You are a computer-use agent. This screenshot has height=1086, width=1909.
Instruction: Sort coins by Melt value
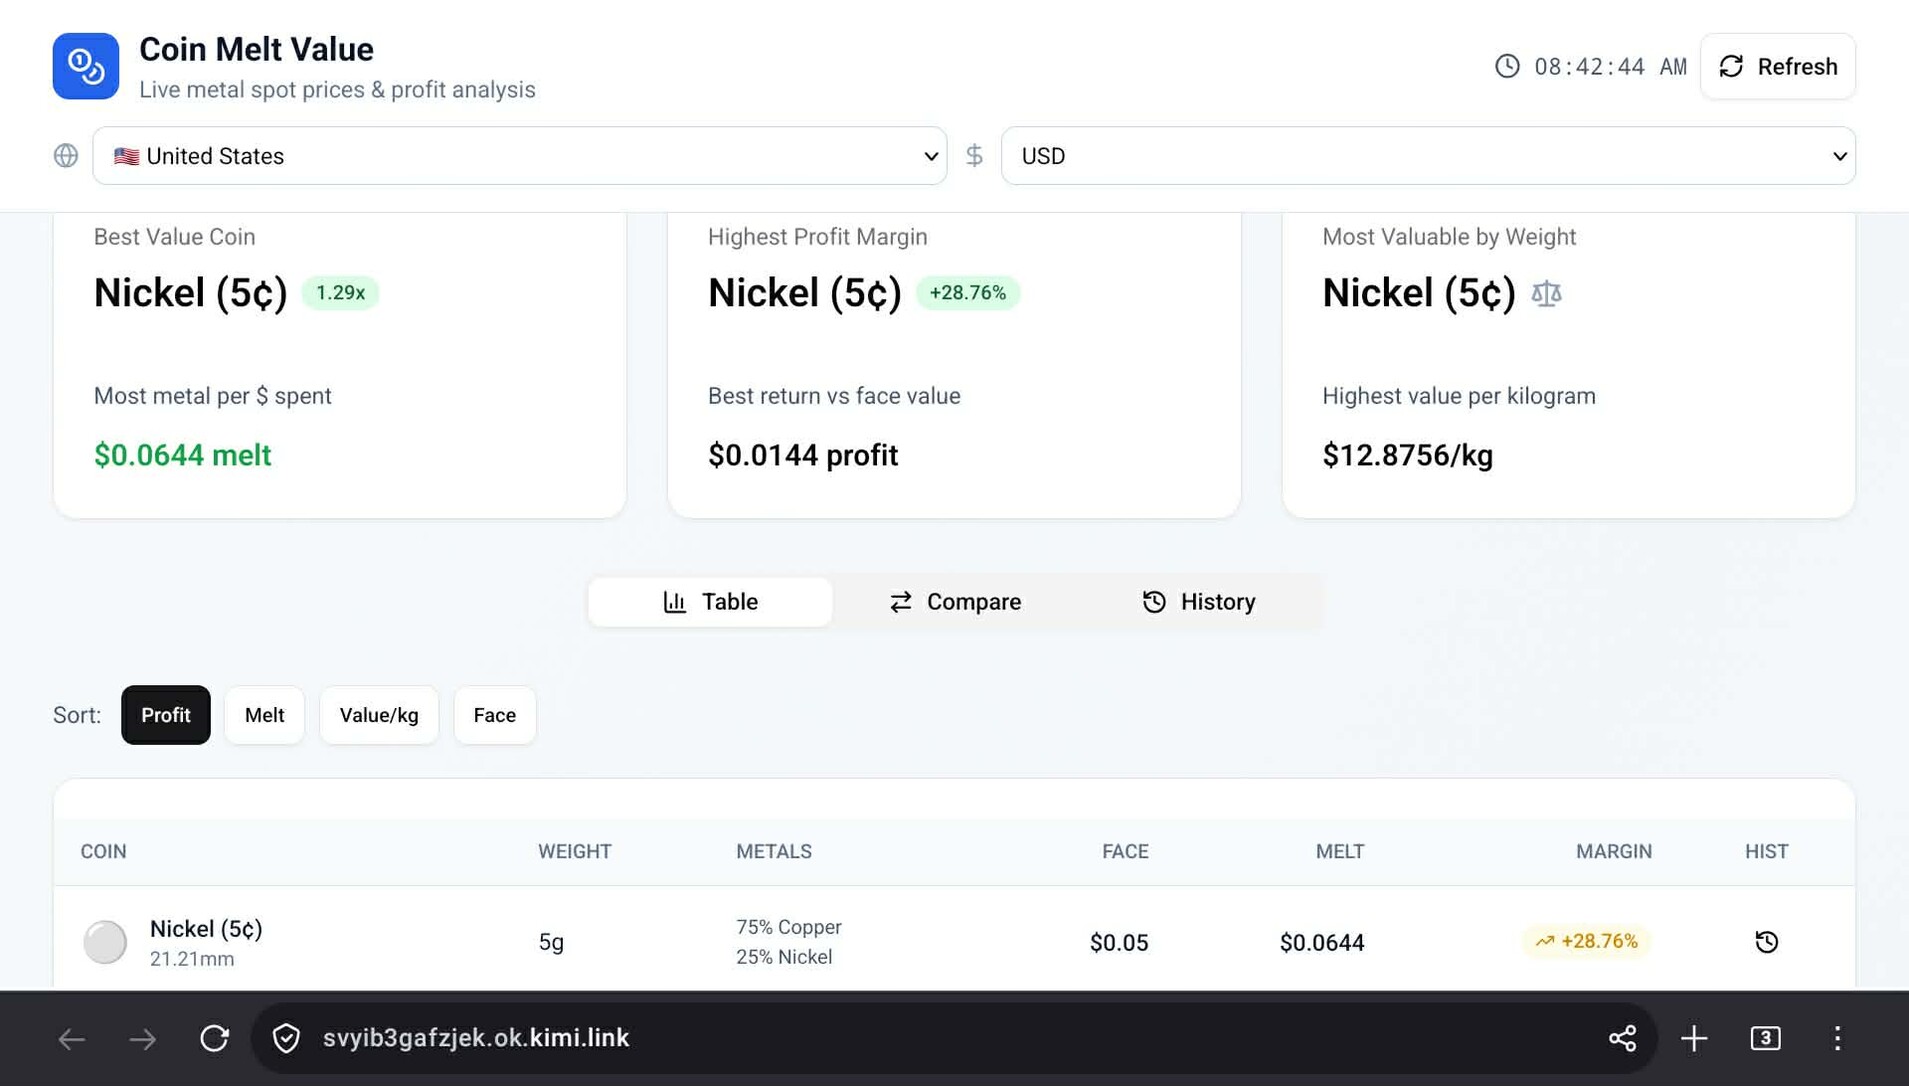264,715
